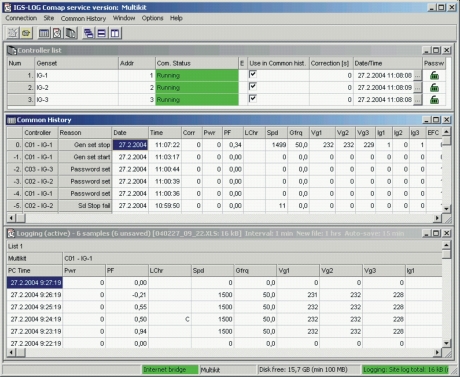The width and height of the screenshot is (460, 377).
Task: Click the Common History horizontal scrollbar right arrow
Action: tap(437, 218)
